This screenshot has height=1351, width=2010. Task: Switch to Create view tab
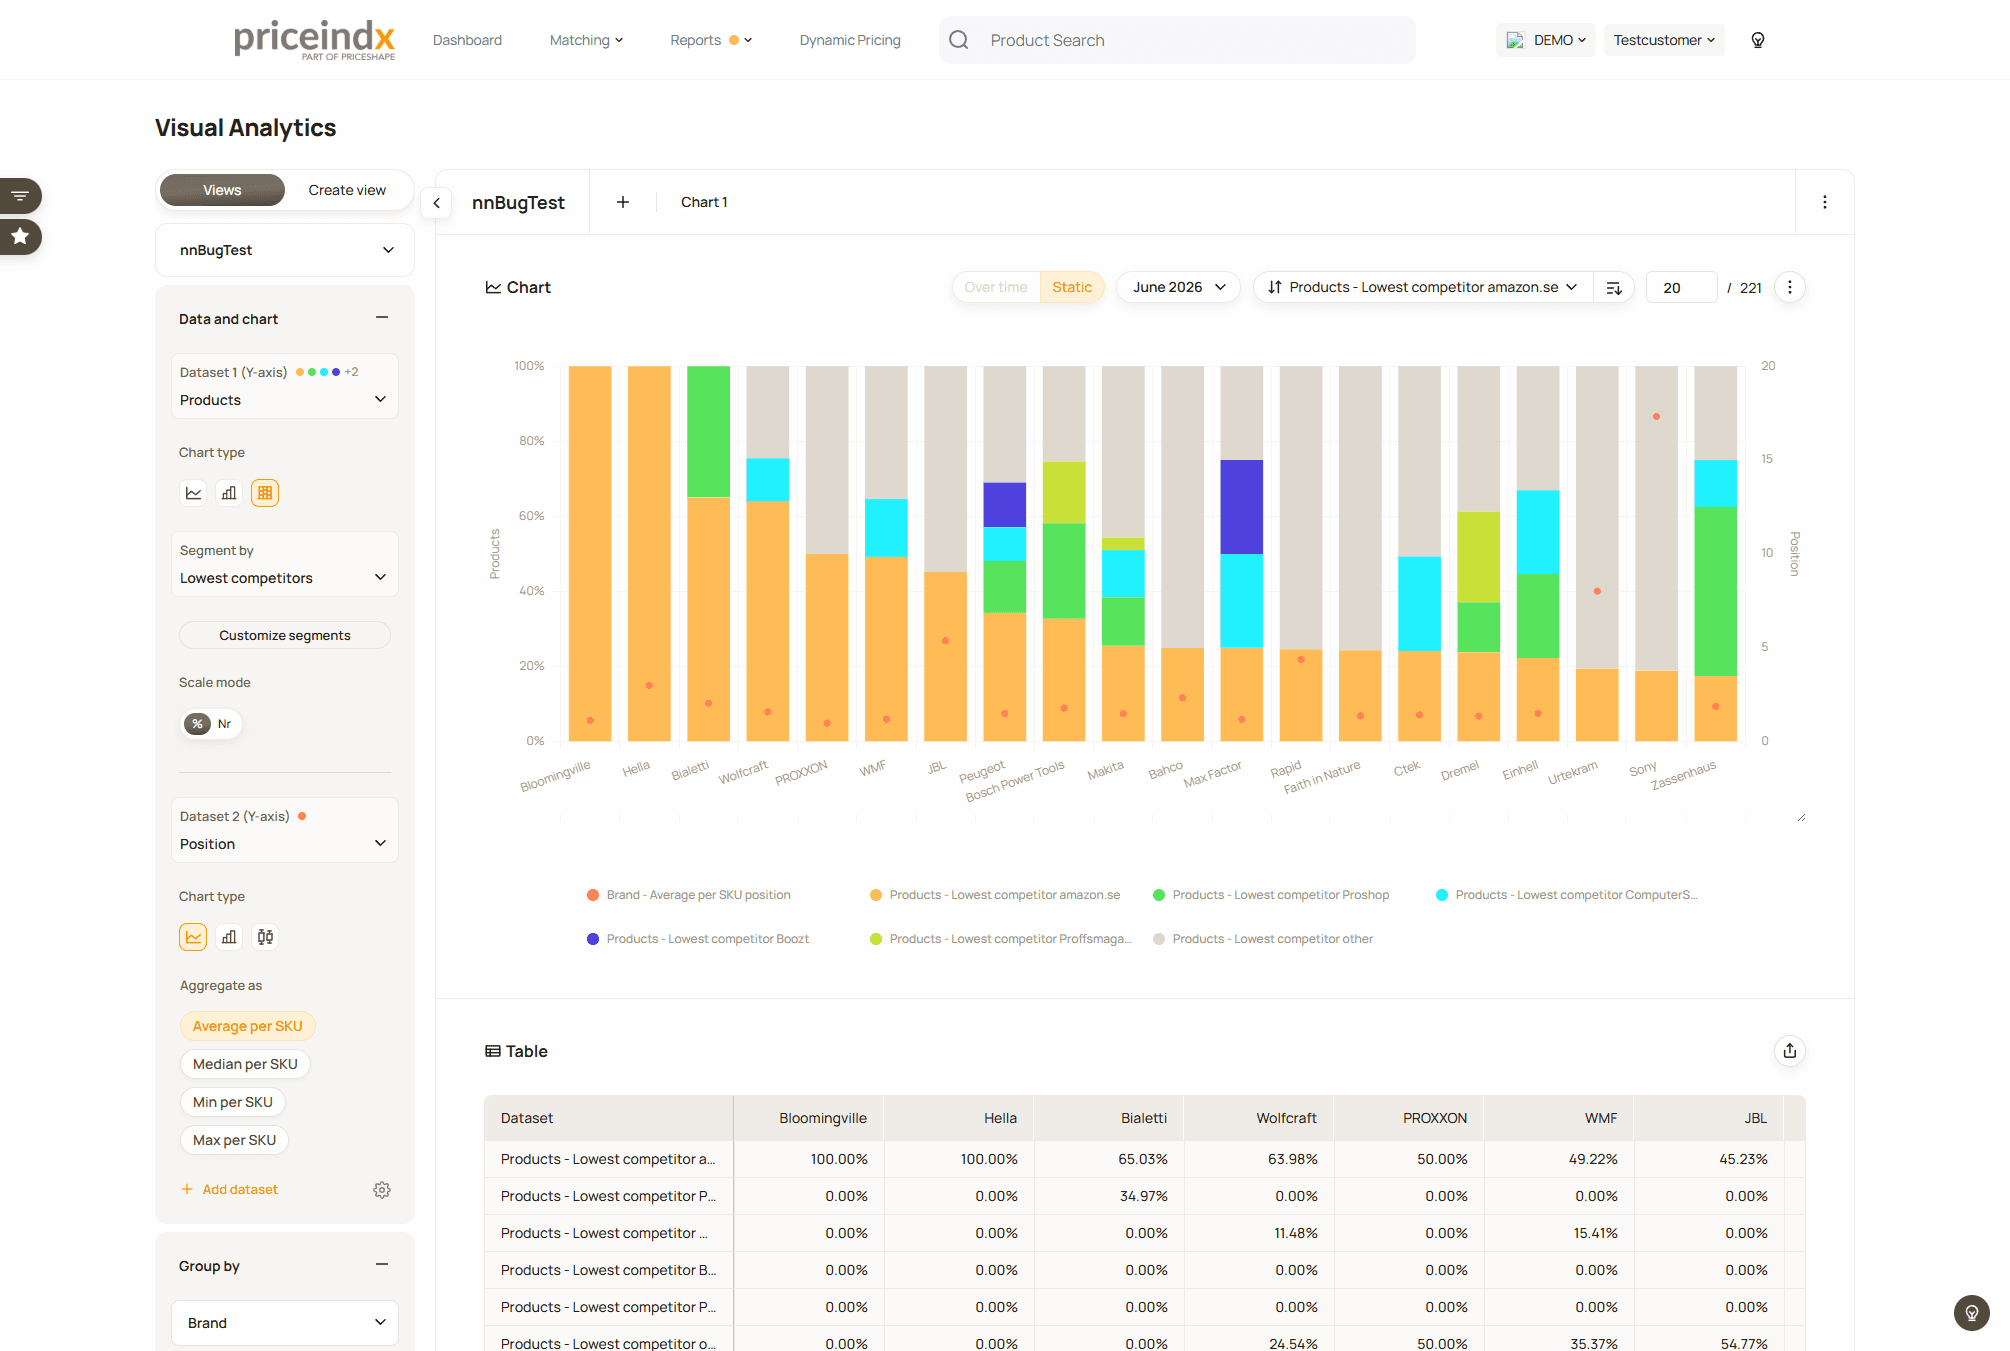click(347, 190)
